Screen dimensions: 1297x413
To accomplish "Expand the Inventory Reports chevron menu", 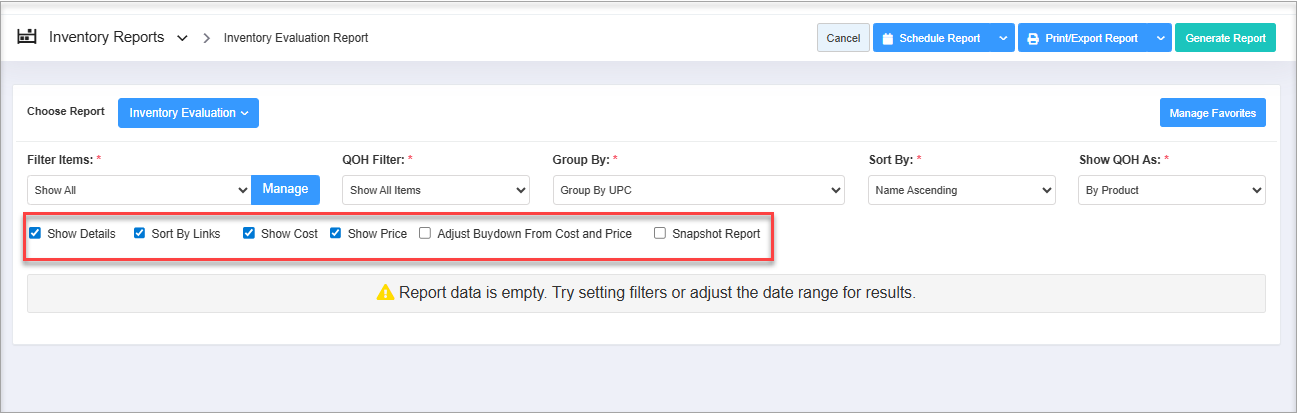I will tap(182, 38).
